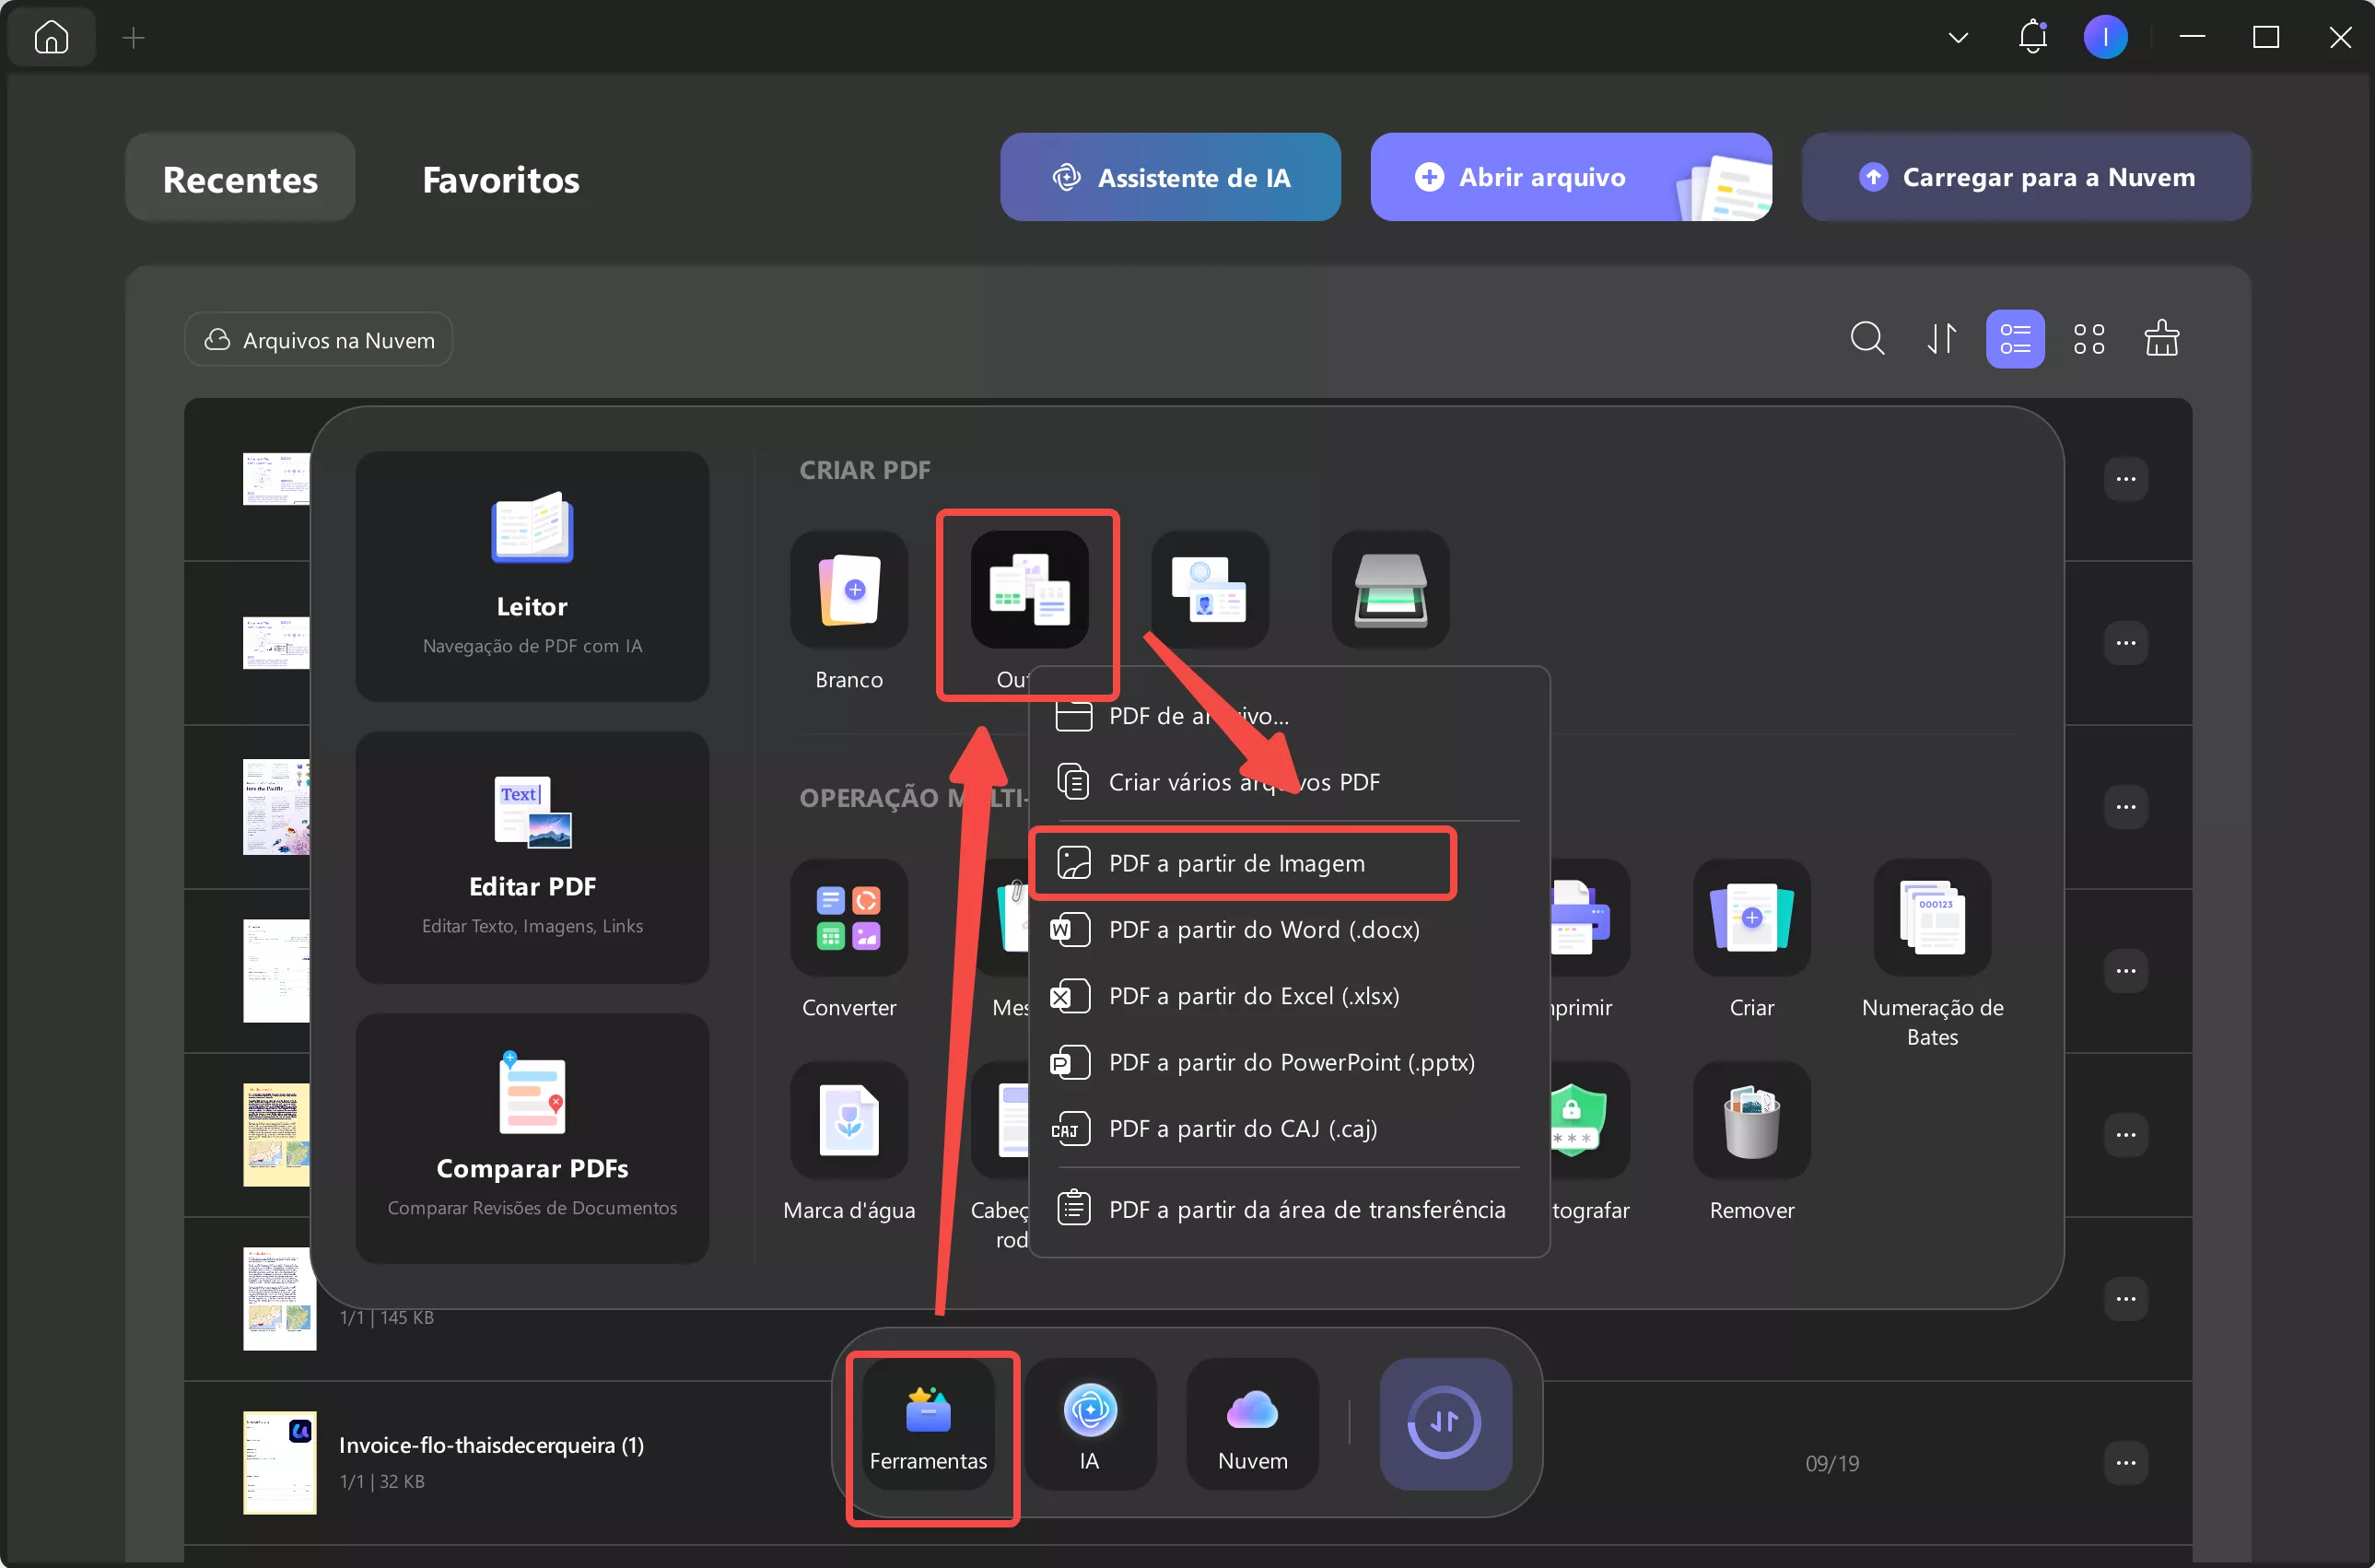Select PDF a partir do Word (.docx)
The height and width of the screenshot is (1568, 2375).
click(x=1263, y=929)
